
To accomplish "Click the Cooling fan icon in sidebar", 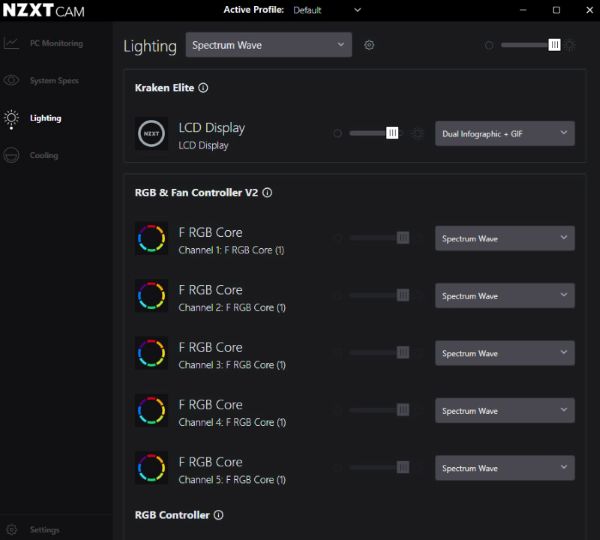I will (11, 155).
